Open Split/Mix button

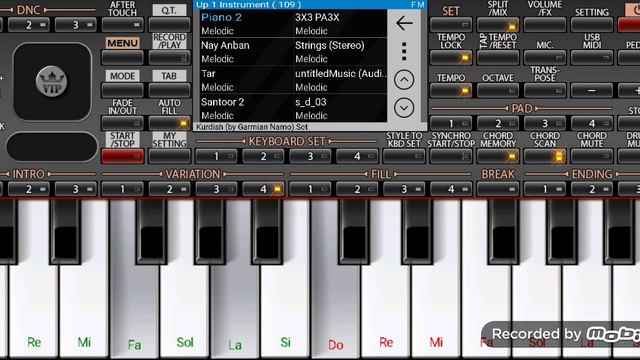[x=498, y=25]
